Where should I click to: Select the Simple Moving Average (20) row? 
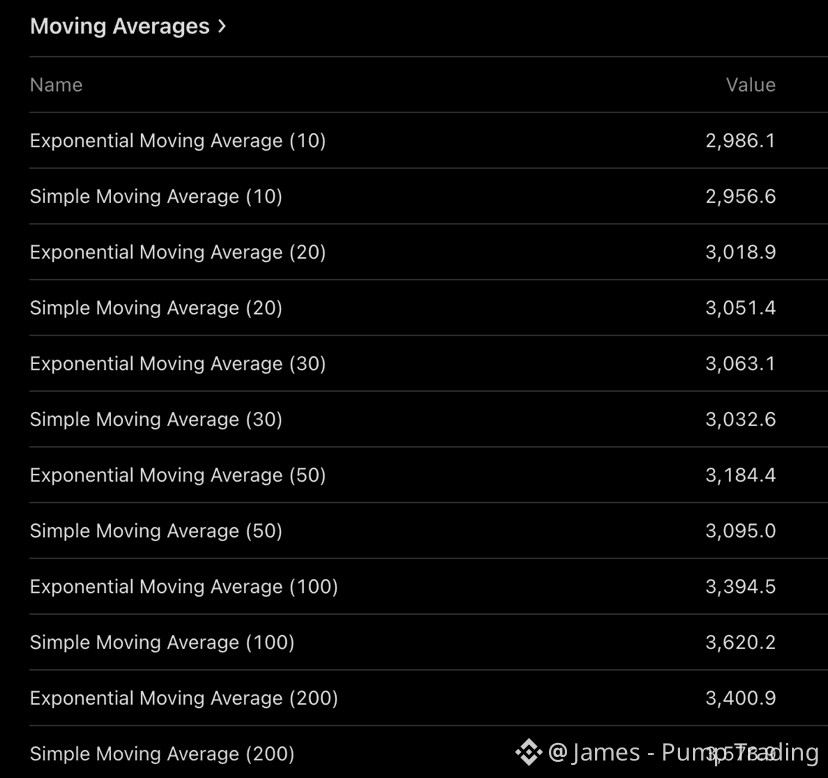point(156,308)
